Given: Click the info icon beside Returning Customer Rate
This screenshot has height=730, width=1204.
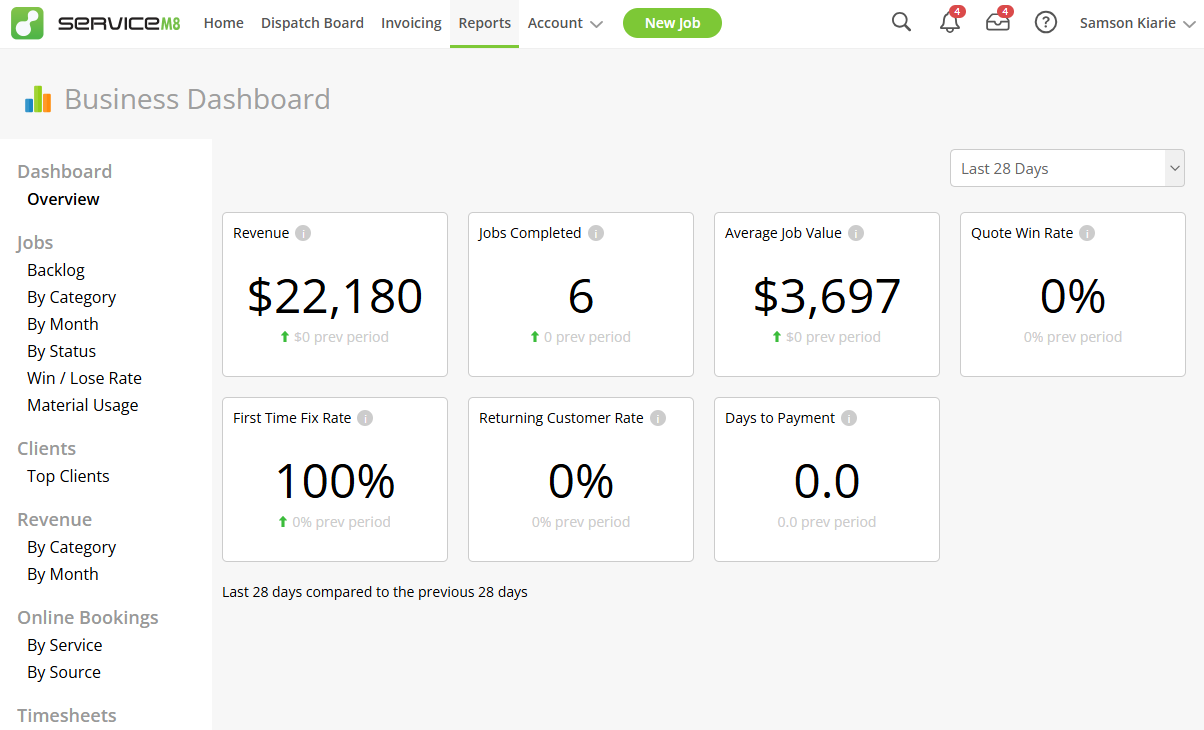Looking at the screenshot, I should coord(658,418).
